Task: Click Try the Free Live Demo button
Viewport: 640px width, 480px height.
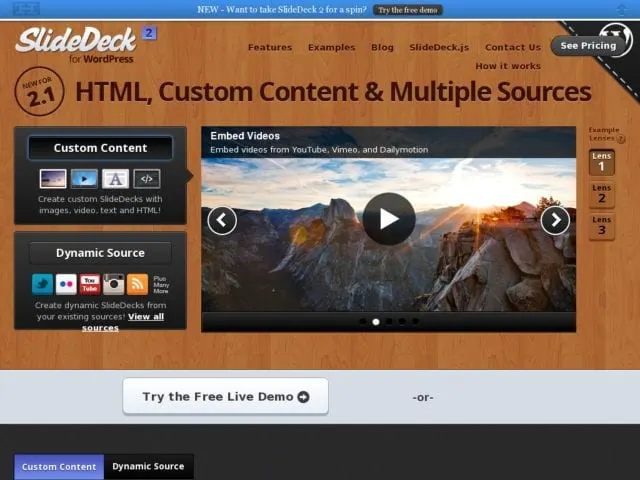Action: click(225, 396)
